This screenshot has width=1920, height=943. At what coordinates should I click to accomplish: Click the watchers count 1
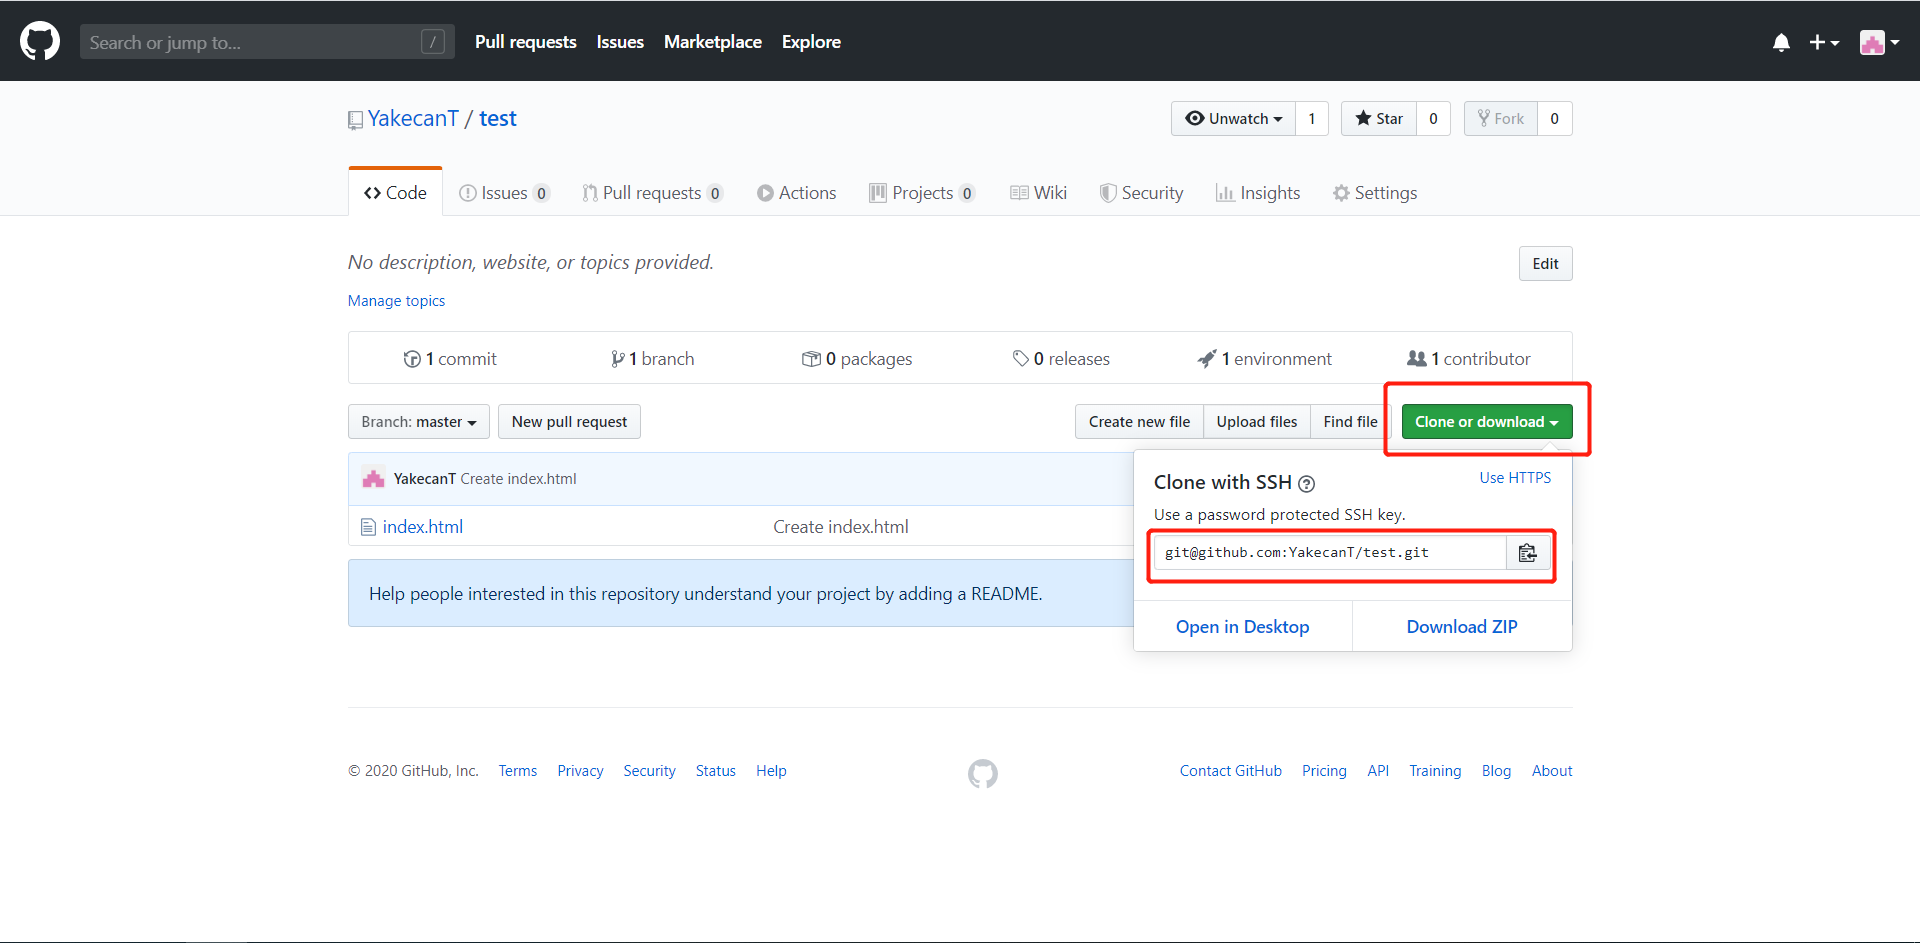coord(1312,119)
